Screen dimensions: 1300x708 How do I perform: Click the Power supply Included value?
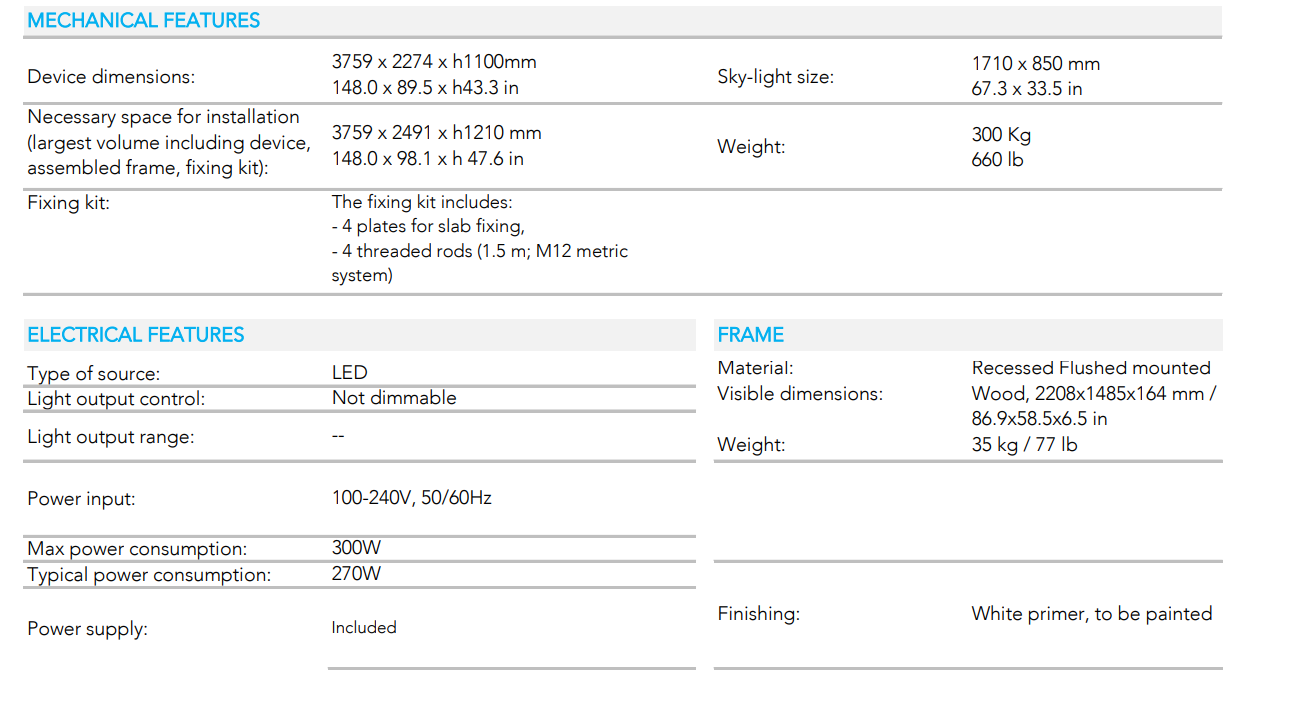[364, 628]
